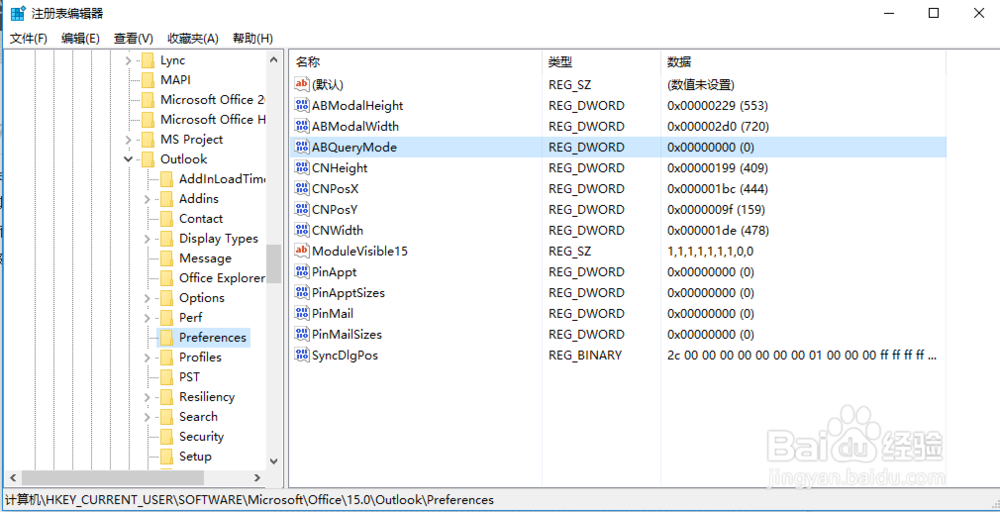Click the CNPosX DWORD icon

click(x=302, y=189)
